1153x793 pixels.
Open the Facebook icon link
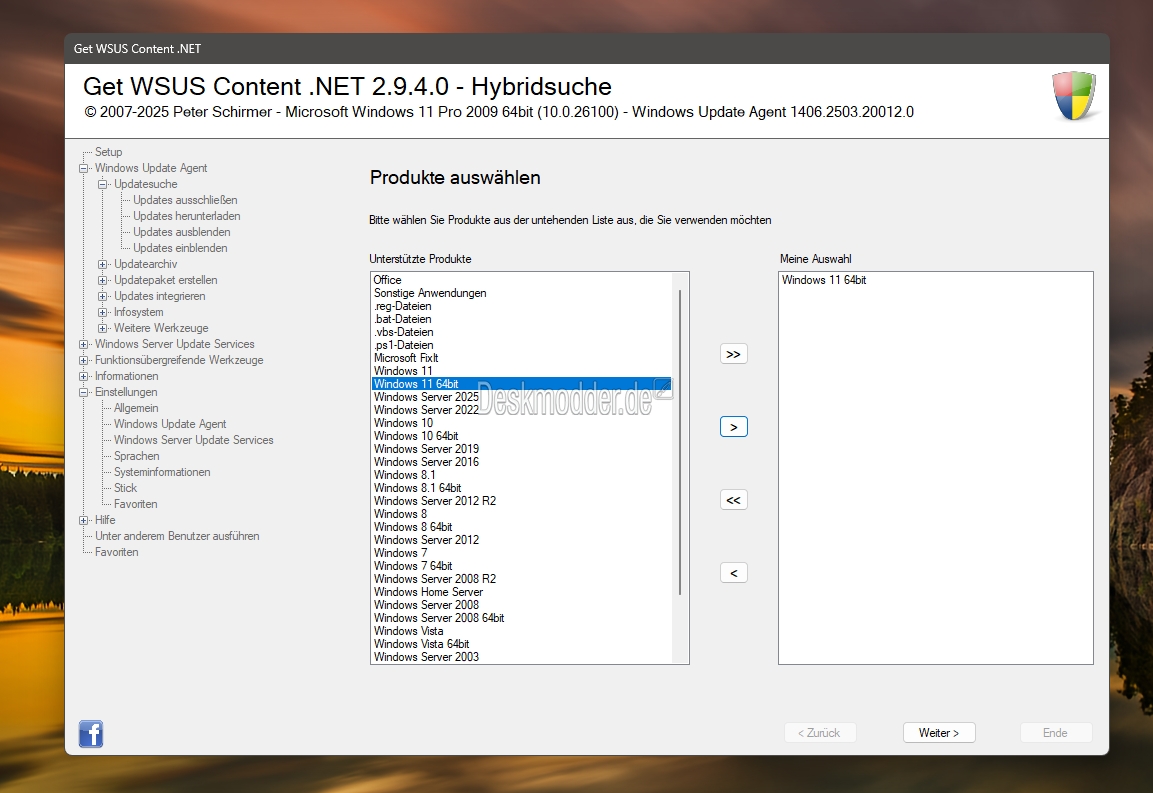[91, 733]
